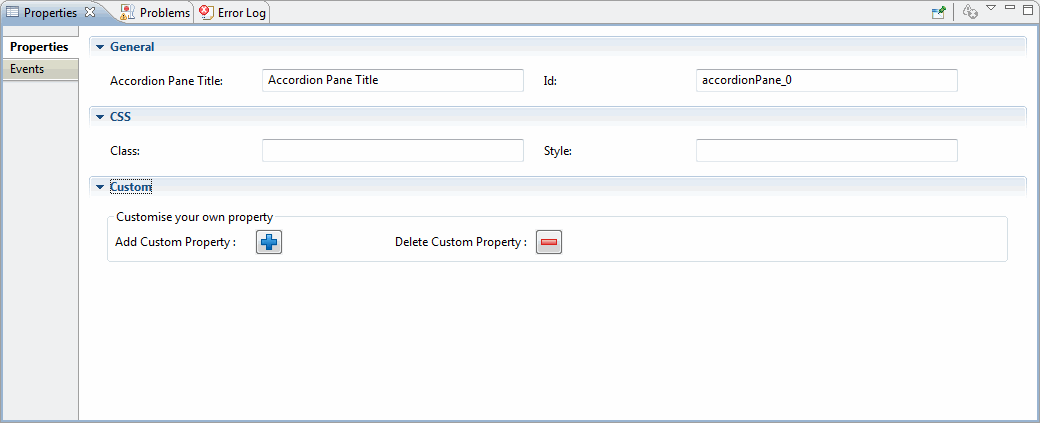Screen dimensions: 1040x423
Task: Click the Problems tab icon
Action: click(128, 12)
